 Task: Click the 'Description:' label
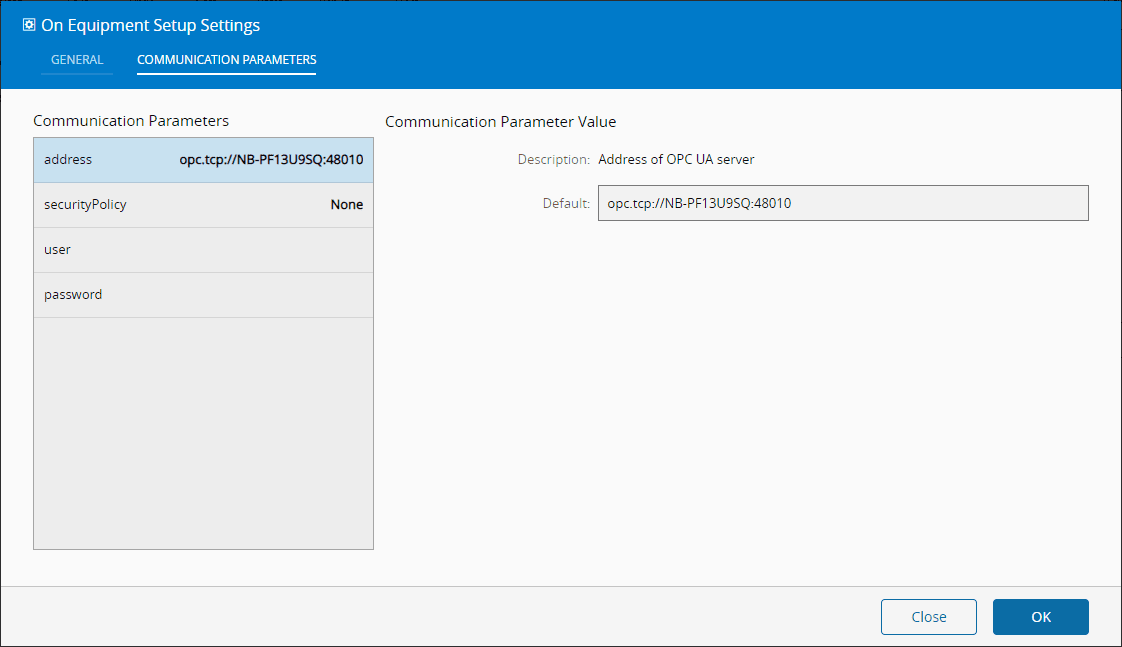[x=553, y=159]
